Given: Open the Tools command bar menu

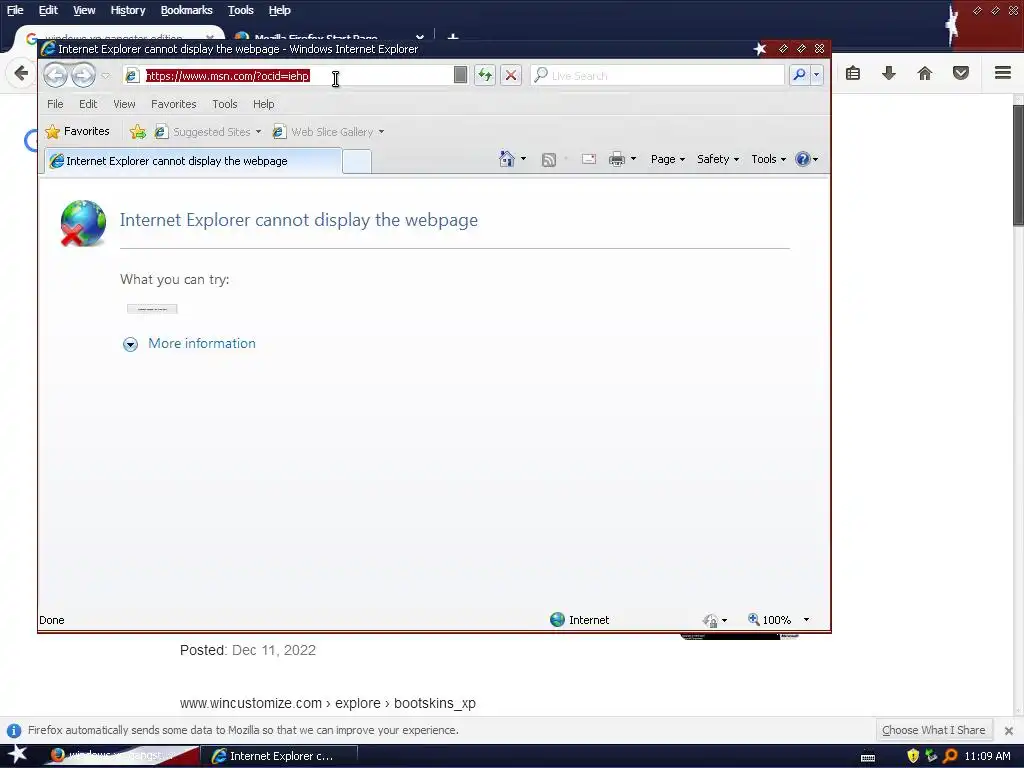Looking at the screenshot, I should pyautogui.click(x=769, y=159).
